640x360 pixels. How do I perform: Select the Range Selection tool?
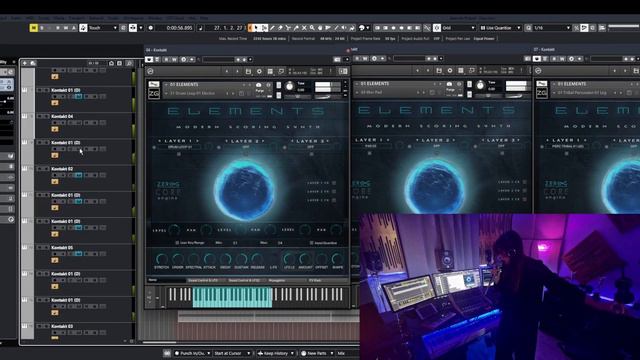coord(264,28)
